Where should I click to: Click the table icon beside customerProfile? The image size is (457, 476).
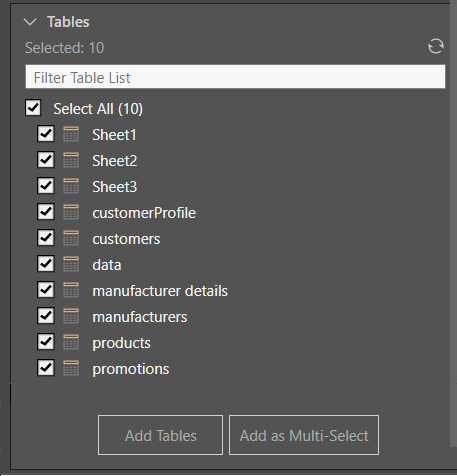(71, 212)
